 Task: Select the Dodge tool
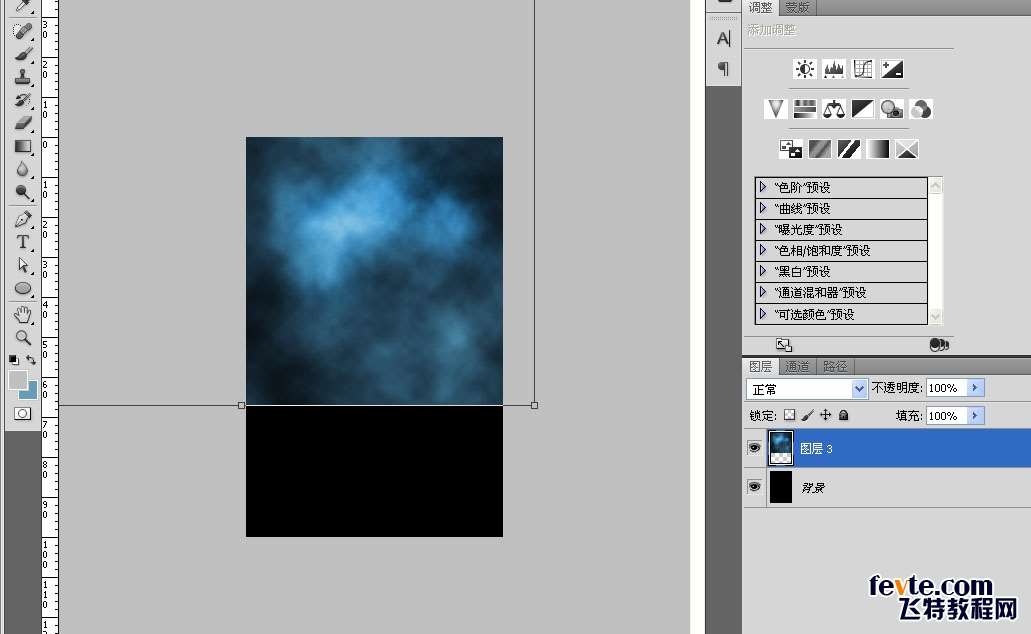22,192
